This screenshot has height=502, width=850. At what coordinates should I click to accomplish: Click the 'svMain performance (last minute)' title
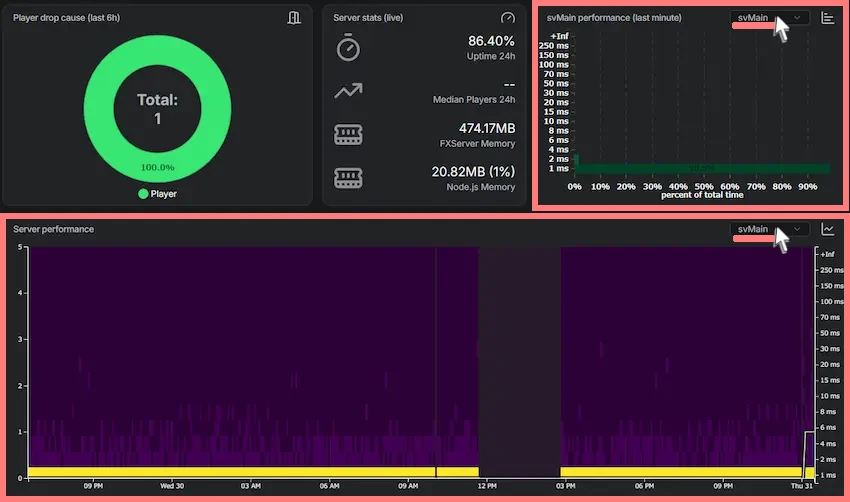coord(614,18)
